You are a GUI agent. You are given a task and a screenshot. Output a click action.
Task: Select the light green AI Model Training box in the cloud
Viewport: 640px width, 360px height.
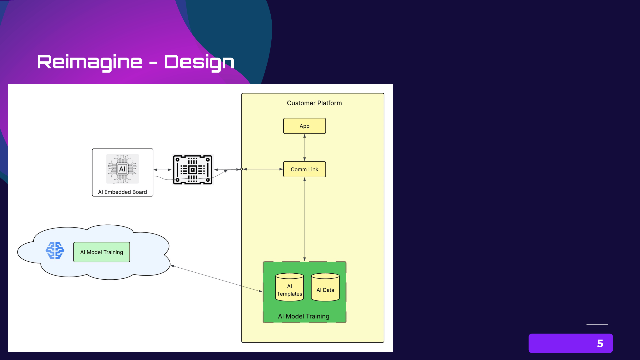102,252
